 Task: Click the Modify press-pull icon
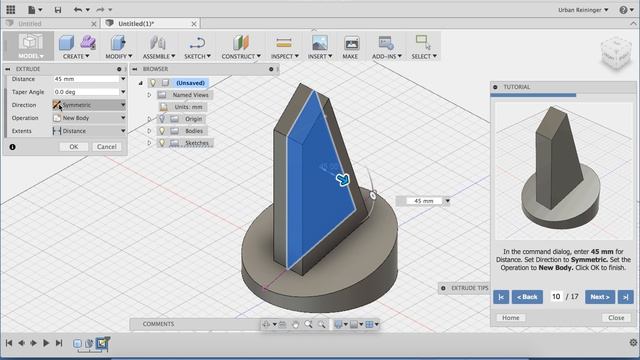[x=118, y=42]
